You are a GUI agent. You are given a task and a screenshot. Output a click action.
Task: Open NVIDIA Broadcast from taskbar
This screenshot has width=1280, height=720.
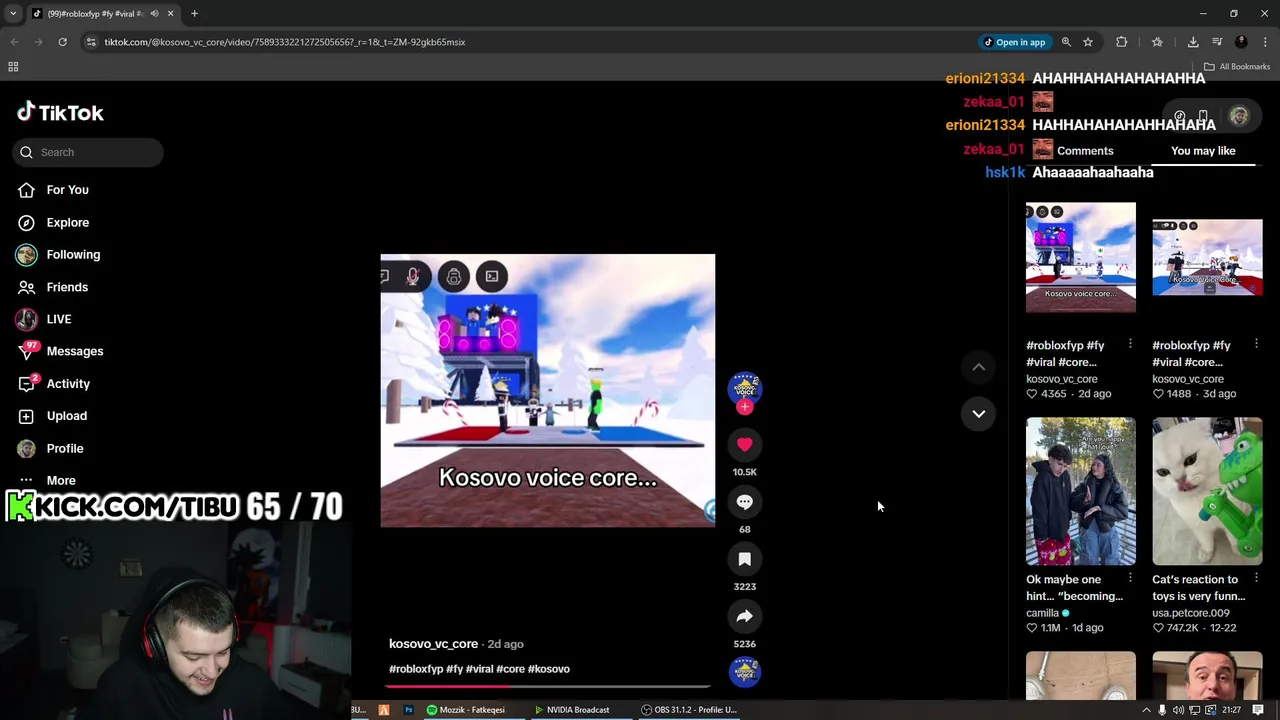tap(571, 710)
